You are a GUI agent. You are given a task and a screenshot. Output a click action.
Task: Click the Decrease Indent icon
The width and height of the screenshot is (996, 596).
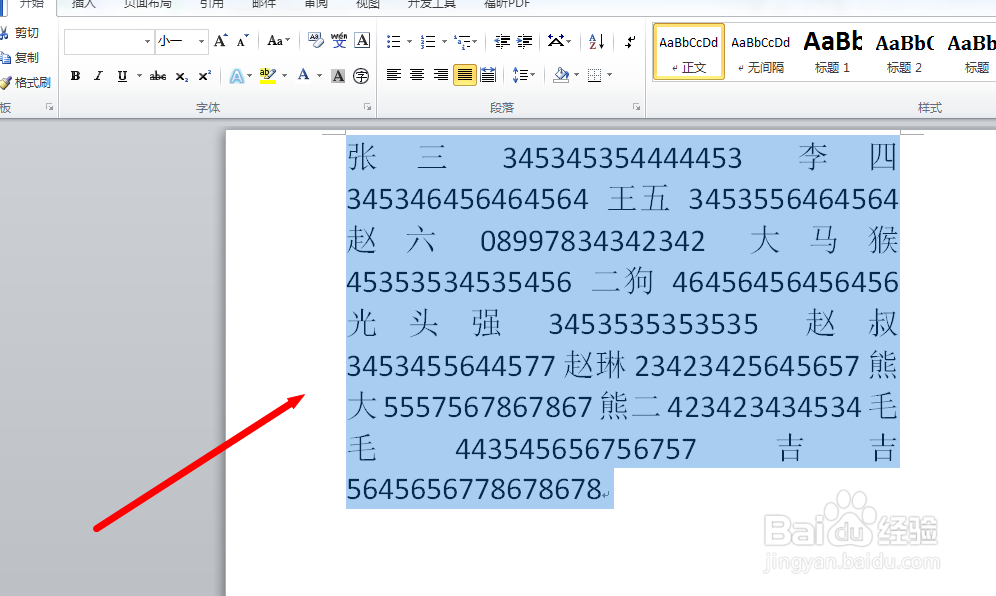502,42
